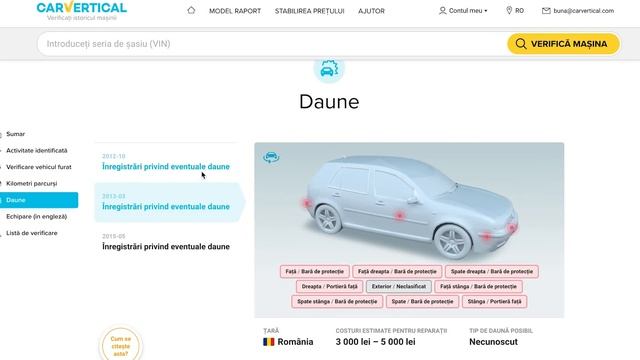Screen dimensions: 640x360
Task: Click Spate stânga / Bară de protecție tag
Action: point(337,302)
